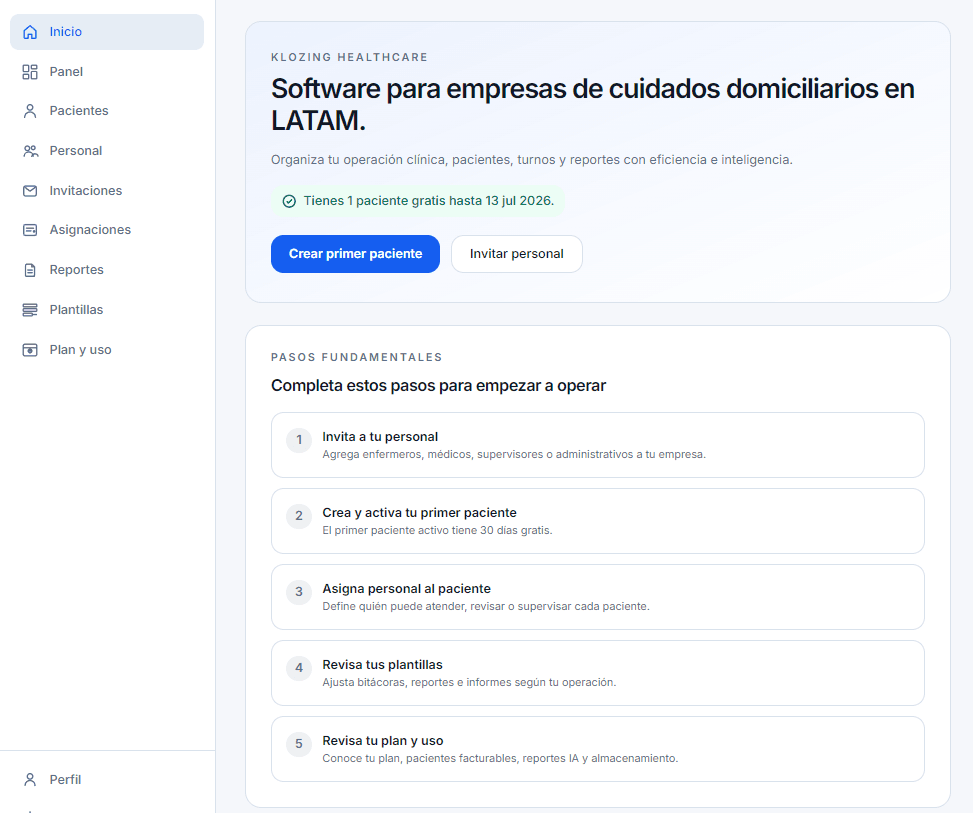
Task: Click the KLOZING HEALTHCARE label
Action: point(349,57)
